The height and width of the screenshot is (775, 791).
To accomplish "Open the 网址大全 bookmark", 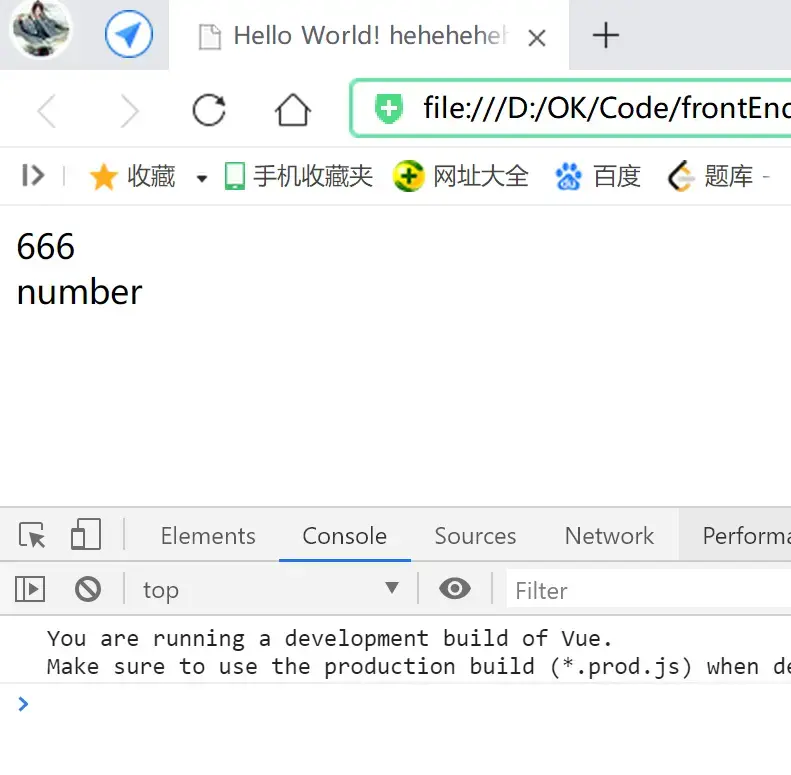I will click(x=461, y=176).
